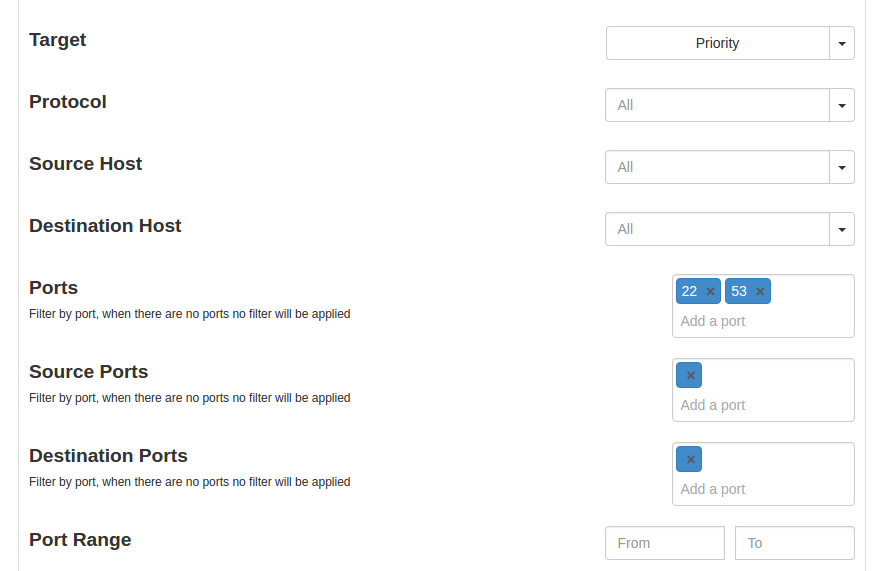Click the Priority target button
The image size is (875, 571).
click(x=717, y=44)
